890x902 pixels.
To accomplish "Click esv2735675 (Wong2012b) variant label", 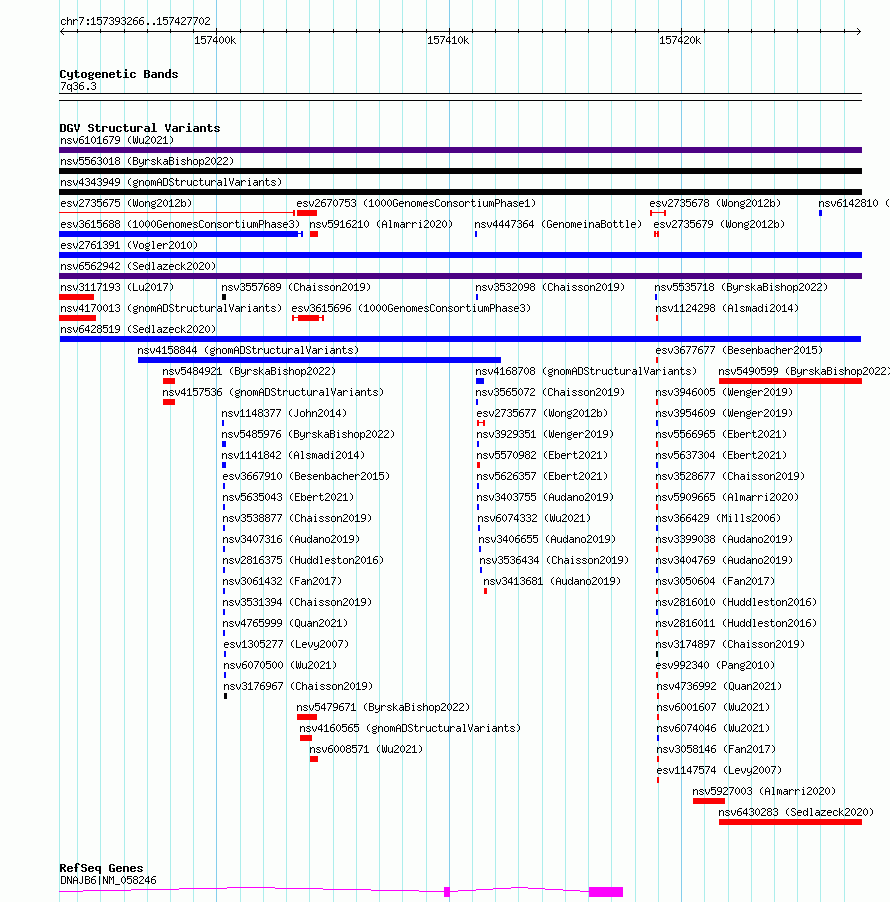I will coord(126,204).
